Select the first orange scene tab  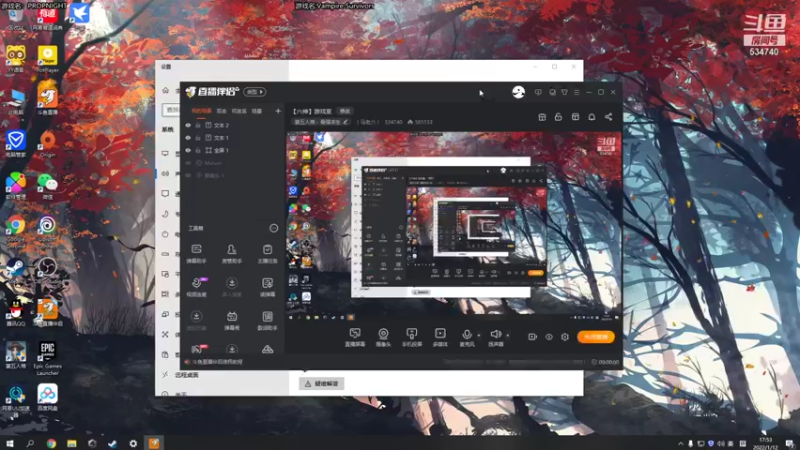[x=201, y=111]
